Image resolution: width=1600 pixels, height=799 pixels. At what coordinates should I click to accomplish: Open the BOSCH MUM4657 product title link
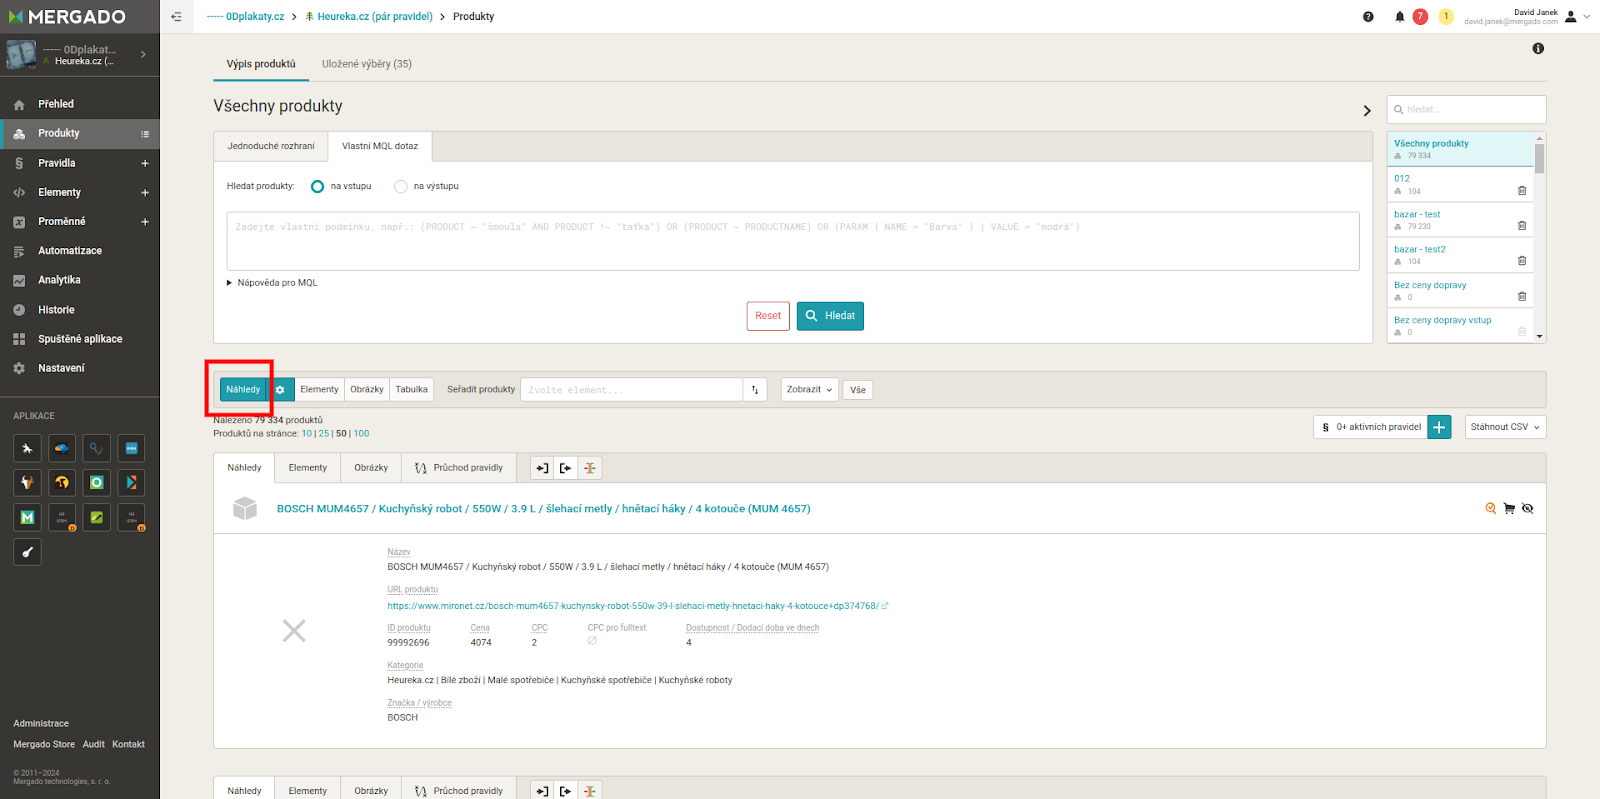click(x=543, y=509)
